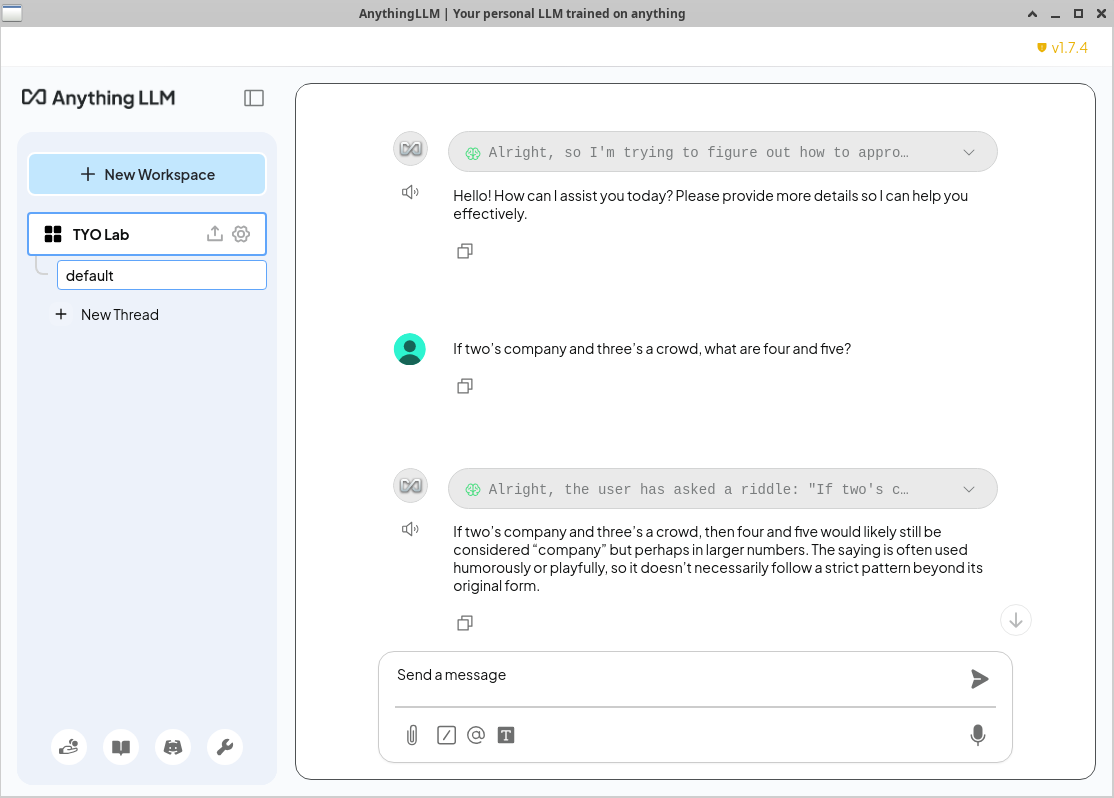Click the first assistant avatar icon
This screenshot has width=1114, height=798.
(411, 149)
